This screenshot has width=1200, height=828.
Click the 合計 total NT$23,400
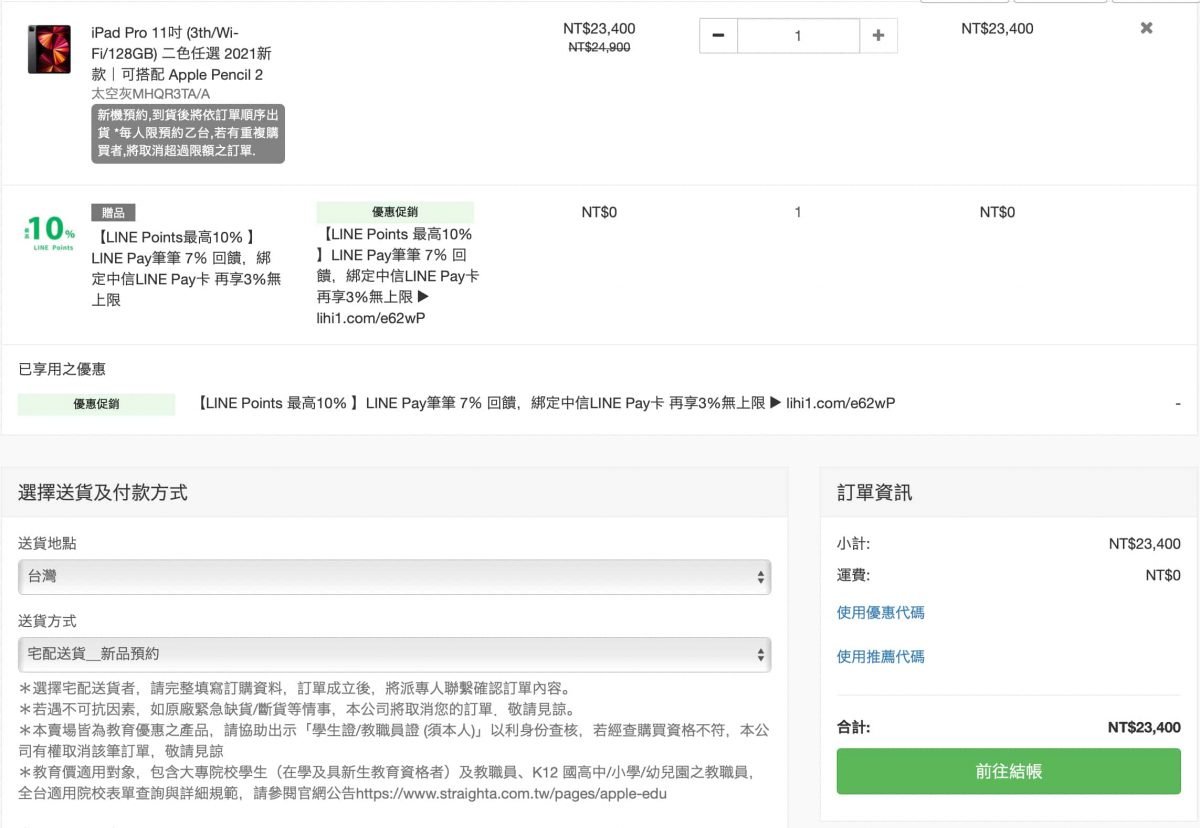point(1144,727)
